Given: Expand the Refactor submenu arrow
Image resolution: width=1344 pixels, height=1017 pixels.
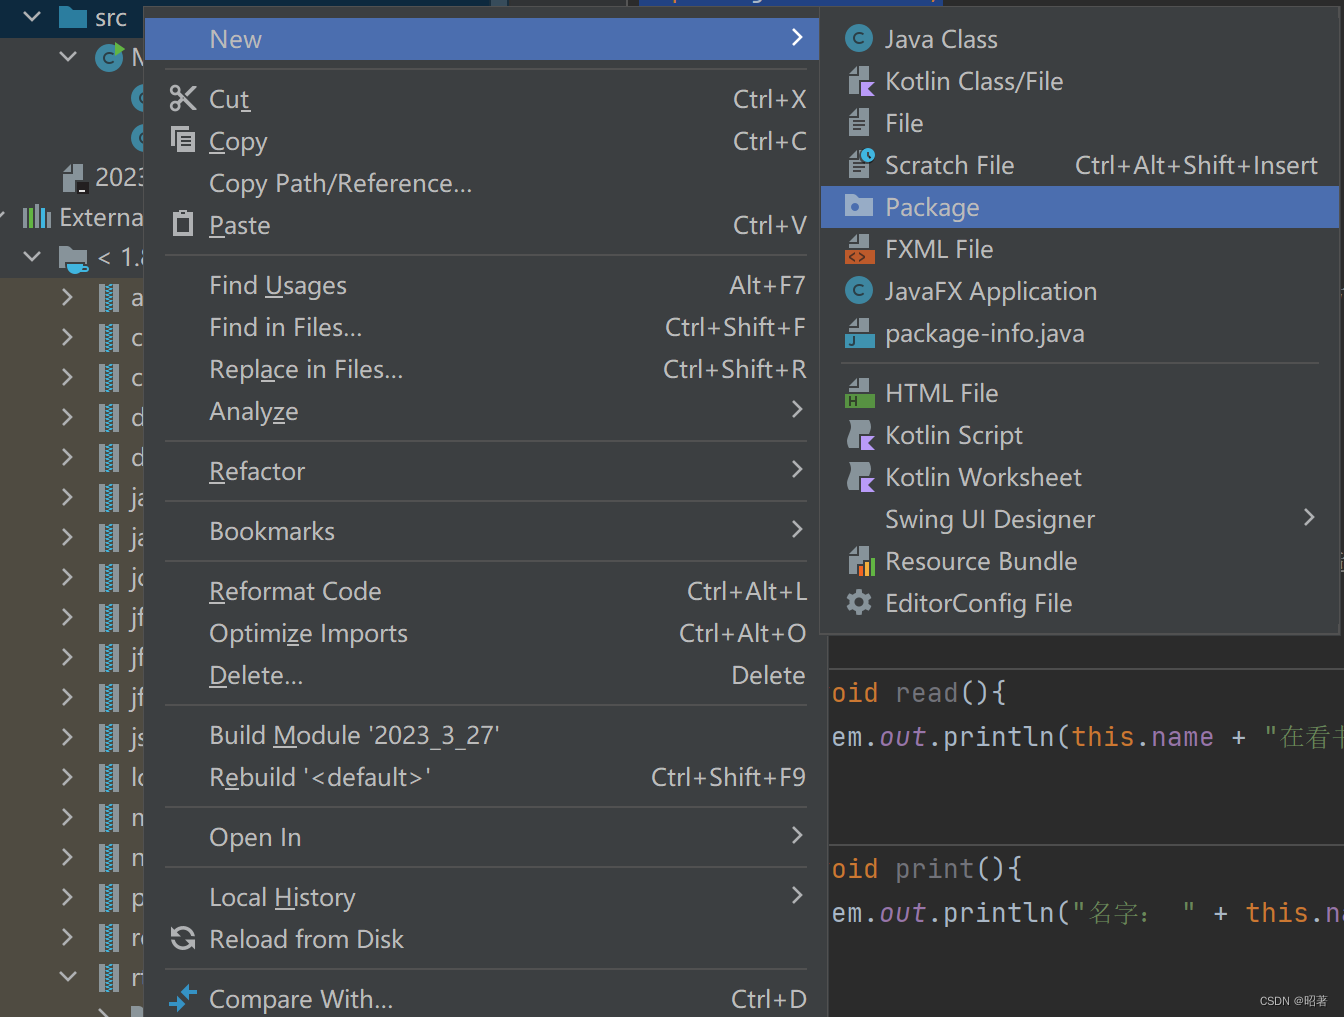Looking at the screenshot, I should coord(797,469).
